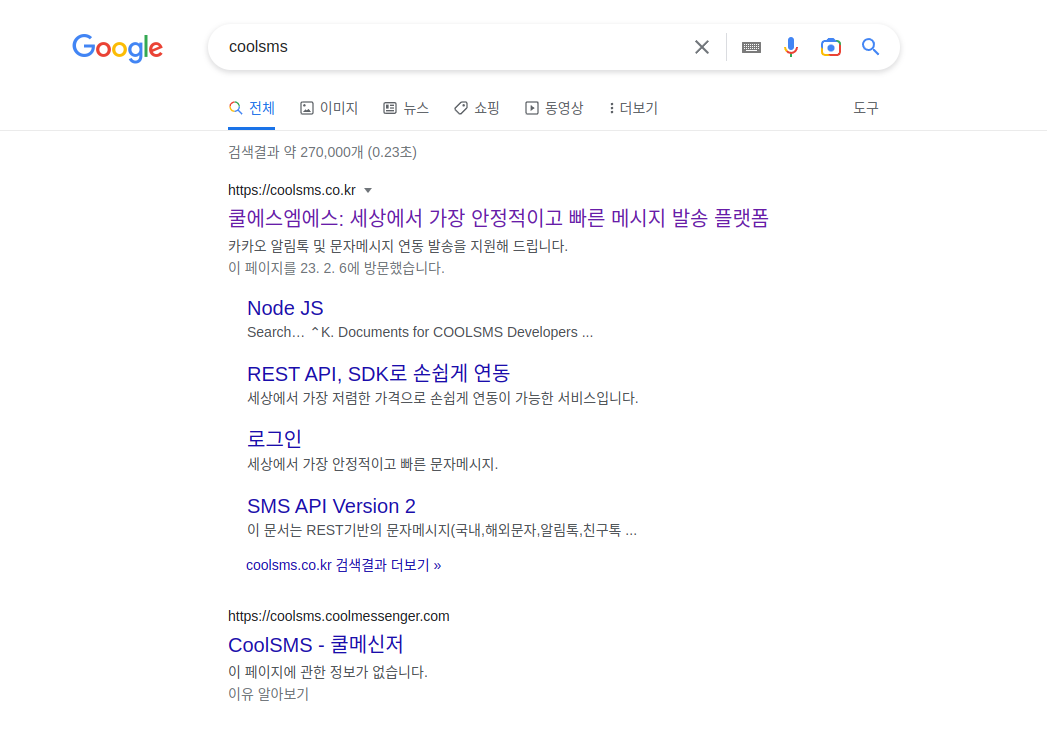
Task: Click the Google logo
Action: point(118,48)
